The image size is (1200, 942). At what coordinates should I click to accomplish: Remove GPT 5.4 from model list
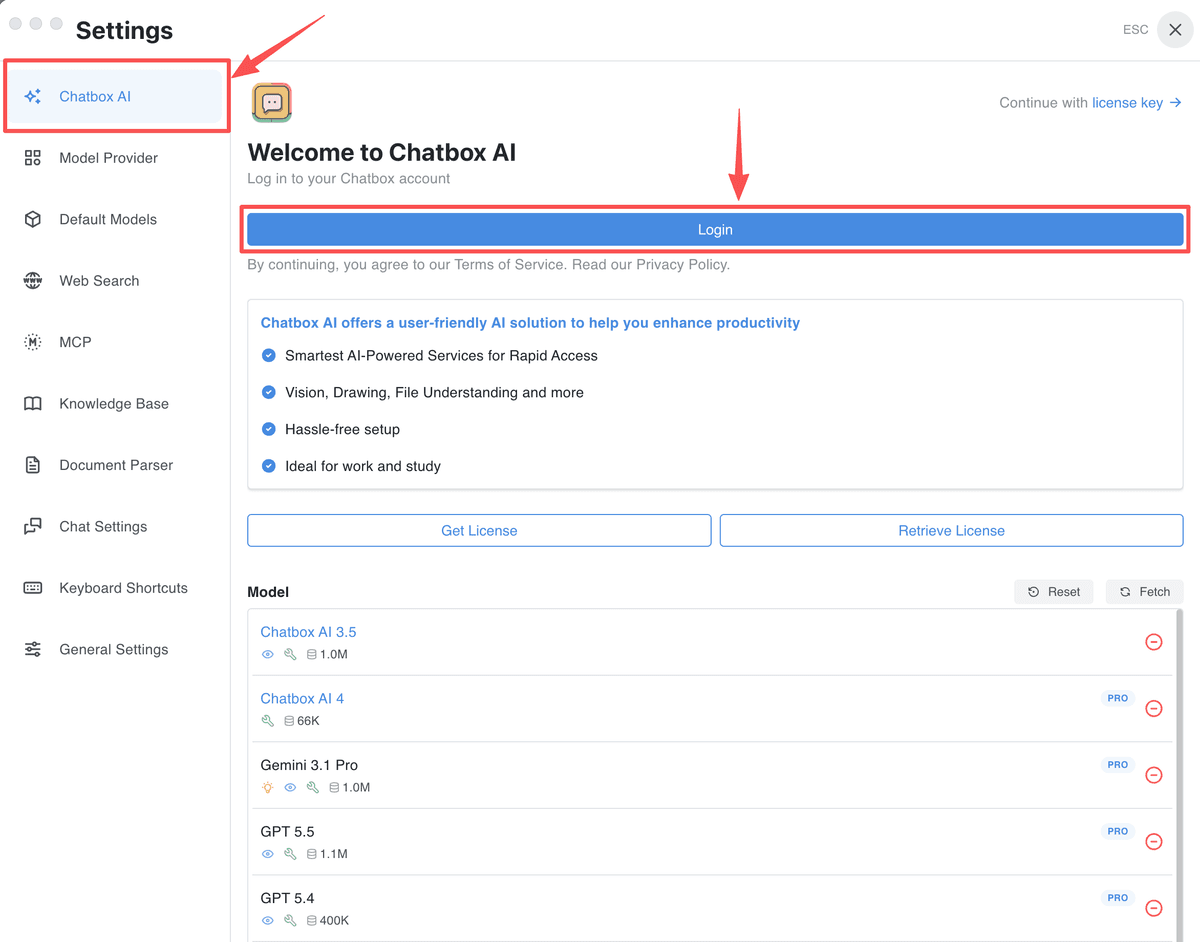click(x=1153, y=908)
